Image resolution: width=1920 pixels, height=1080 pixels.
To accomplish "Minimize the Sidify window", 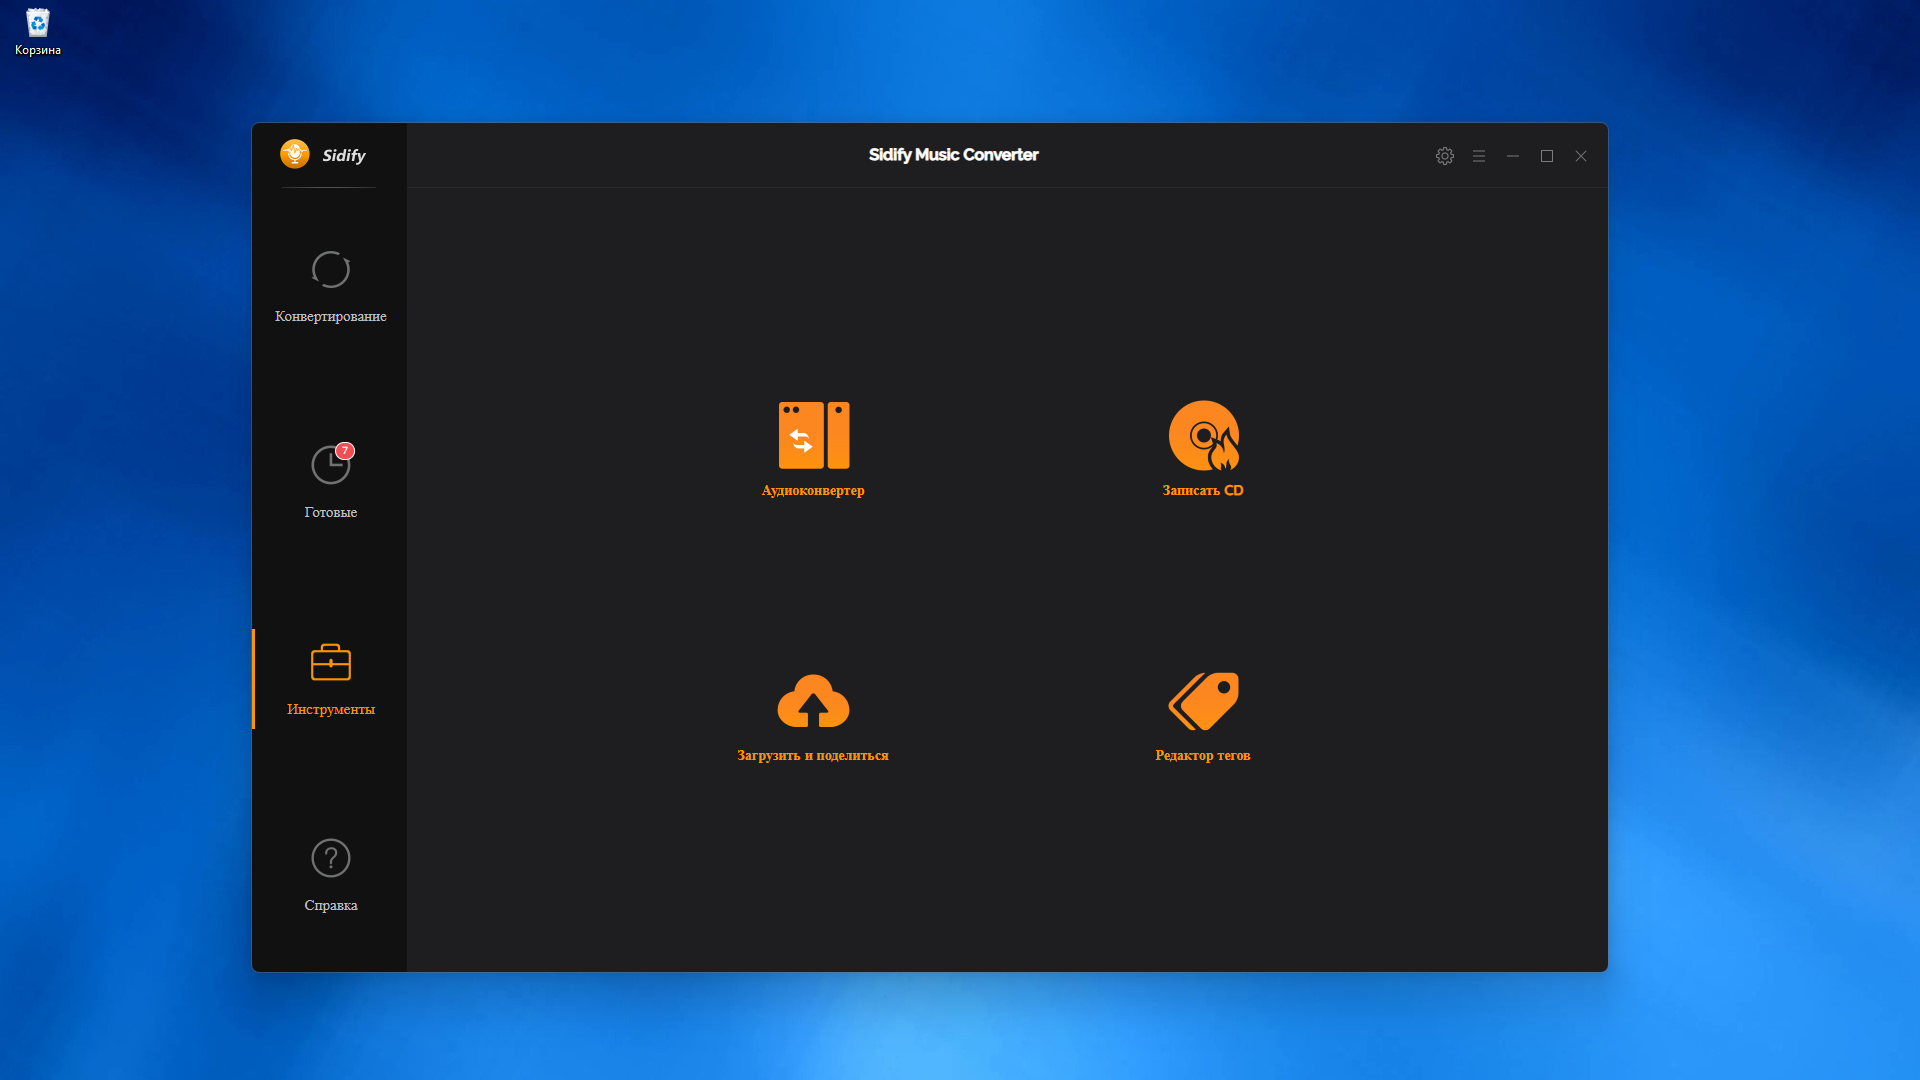I will (x=1513, y=156).
